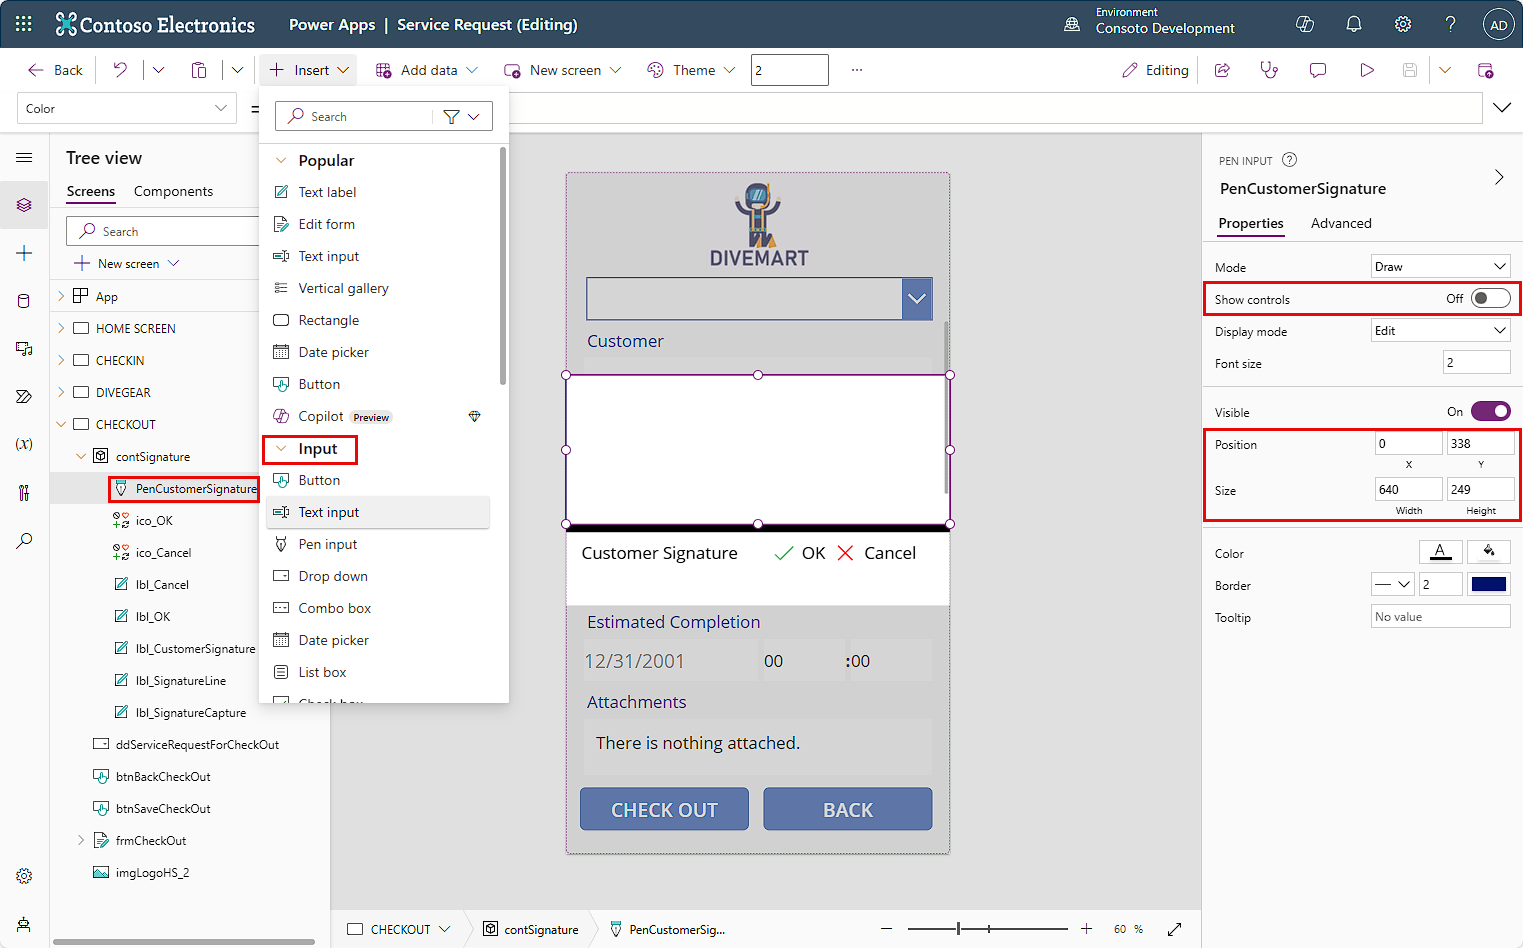Screen dimensions: 1523x948
Task: Click the red Cancel X on canvas
Action: (x=845, y=553)
